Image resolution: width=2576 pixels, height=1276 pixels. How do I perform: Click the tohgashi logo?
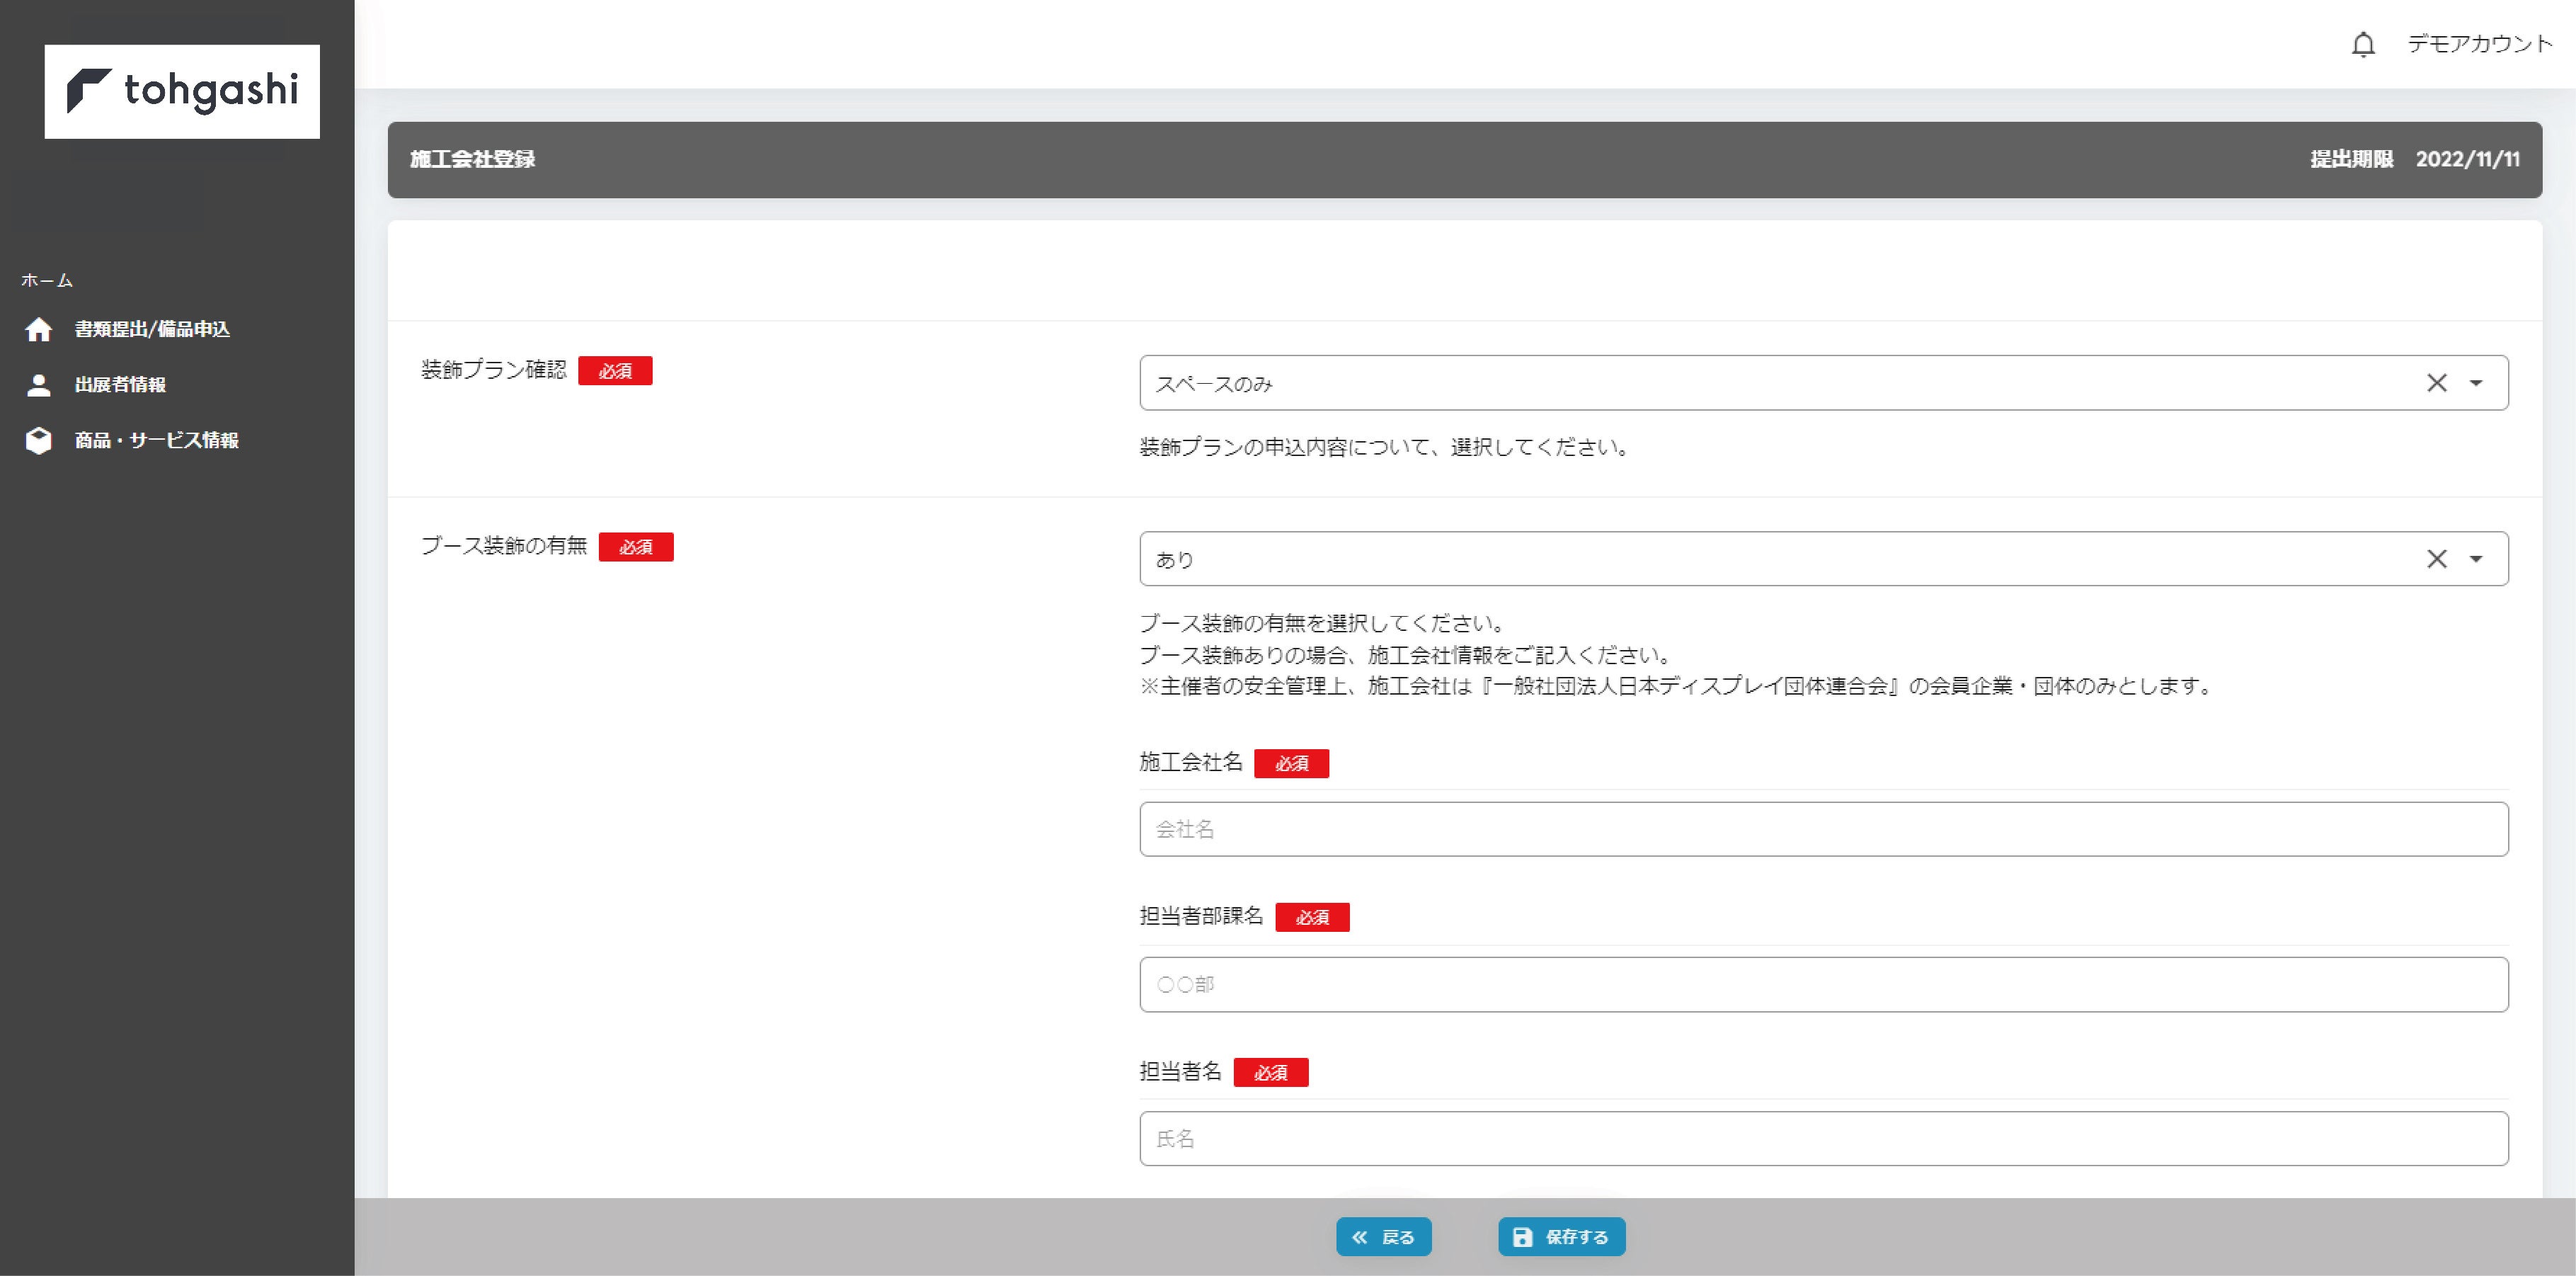click(182, 91)
